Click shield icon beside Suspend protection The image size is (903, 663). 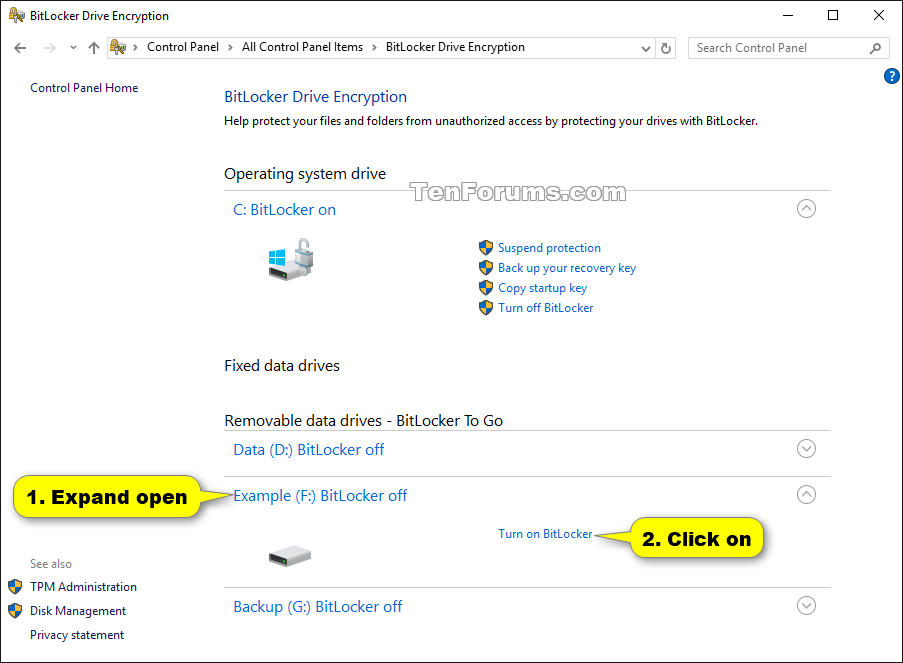point(486,248)
